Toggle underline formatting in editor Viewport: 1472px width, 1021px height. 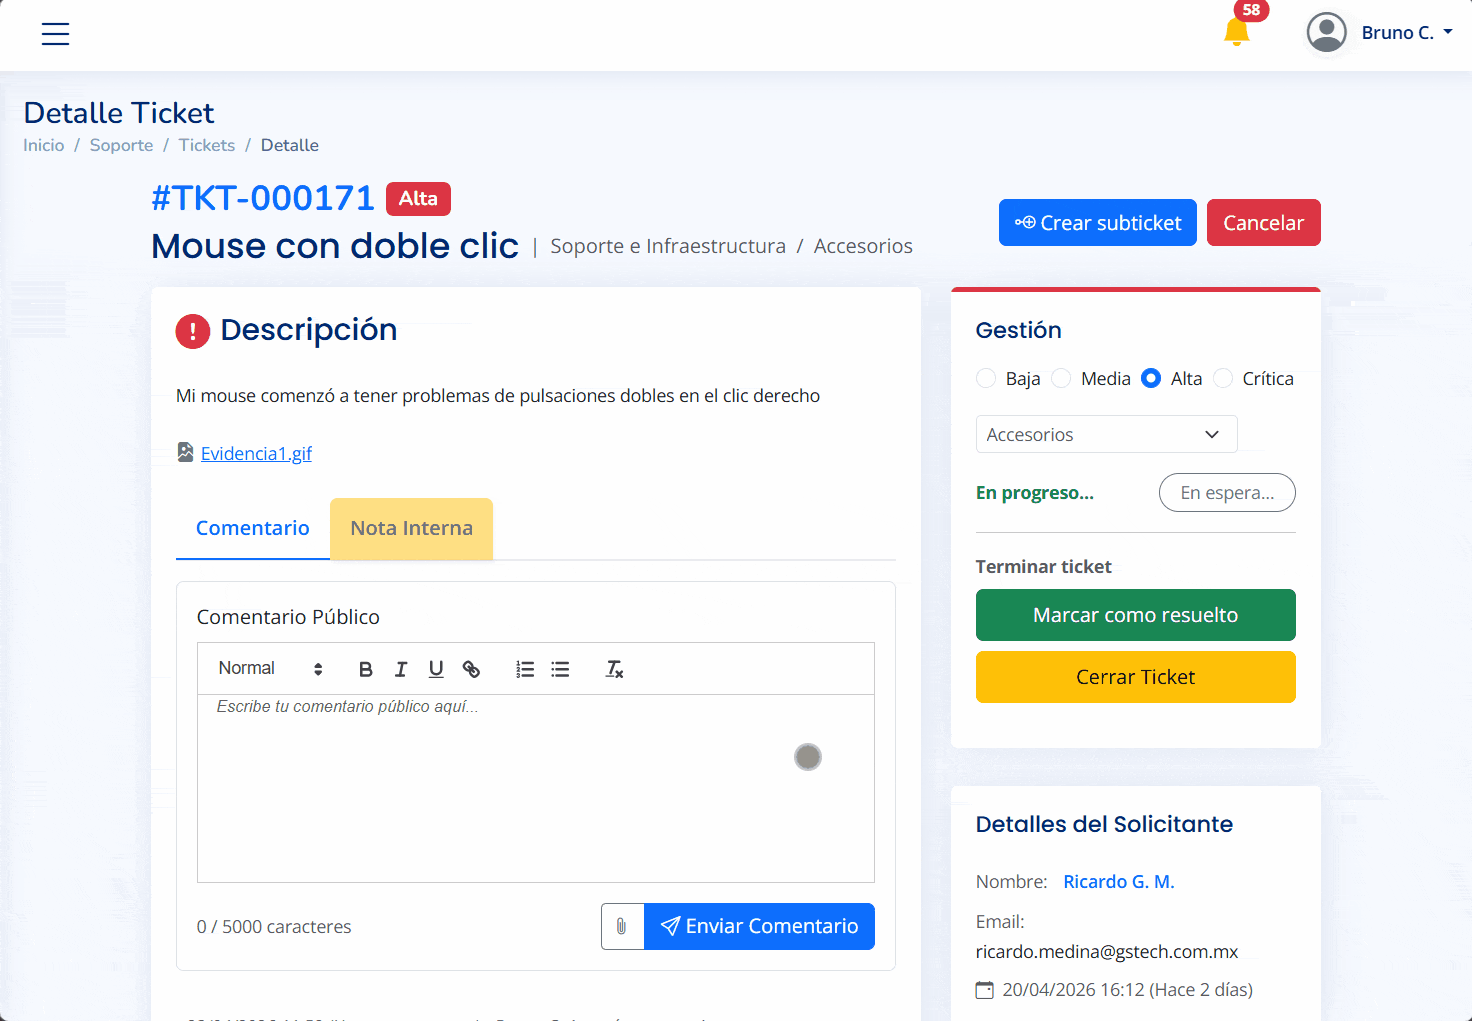436,669
